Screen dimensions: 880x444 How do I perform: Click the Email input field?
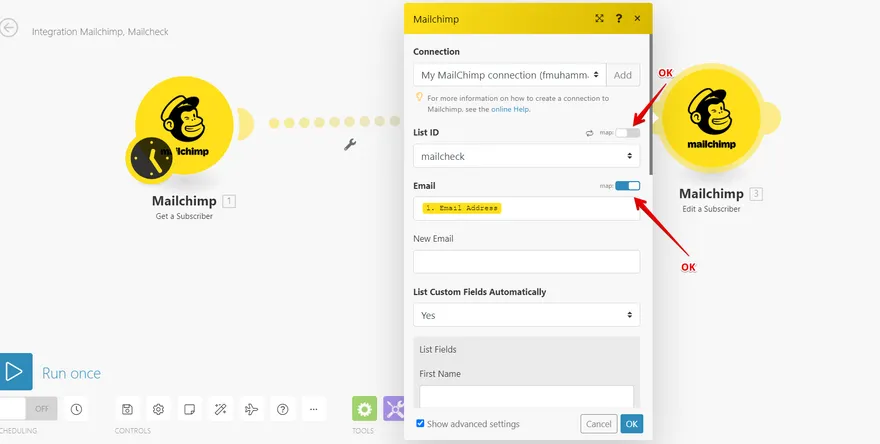tap(526, 208)
